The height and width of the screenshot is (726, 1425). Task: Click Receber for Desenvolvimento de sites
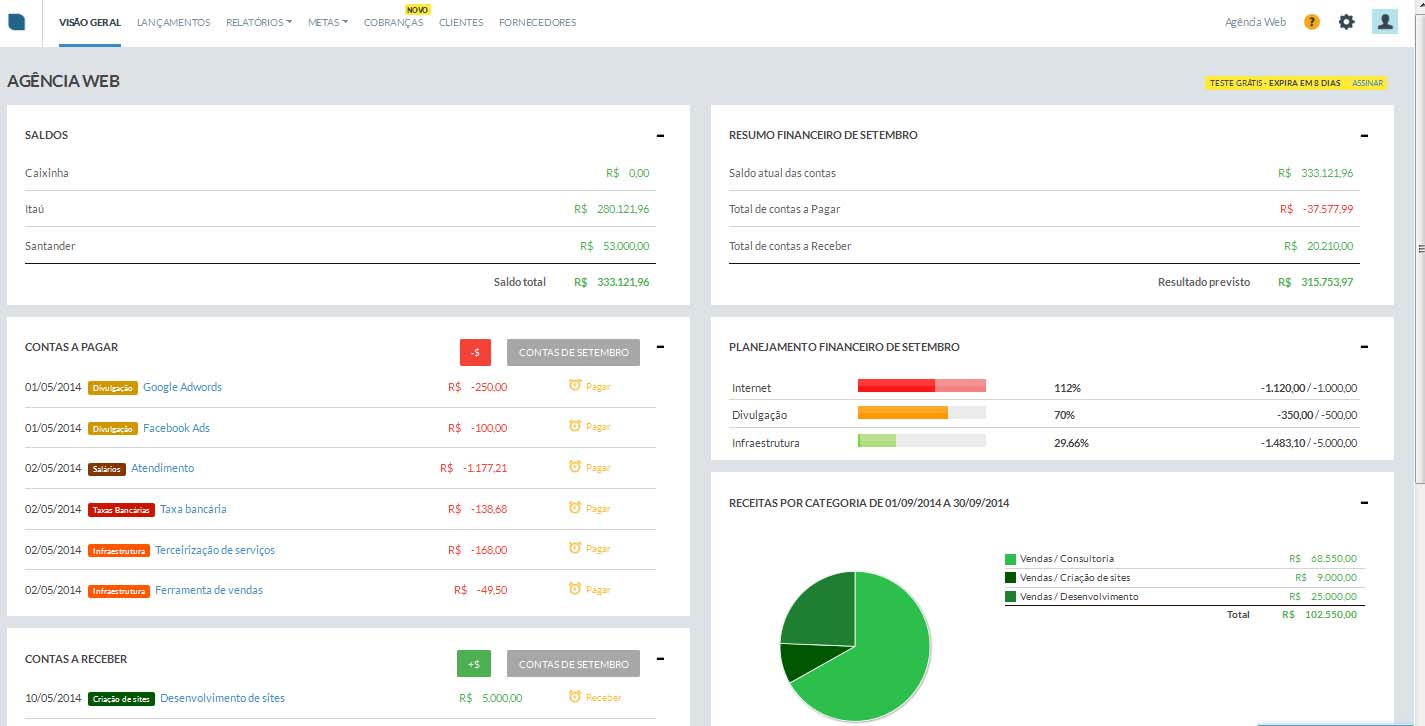(x=603, y=697)
